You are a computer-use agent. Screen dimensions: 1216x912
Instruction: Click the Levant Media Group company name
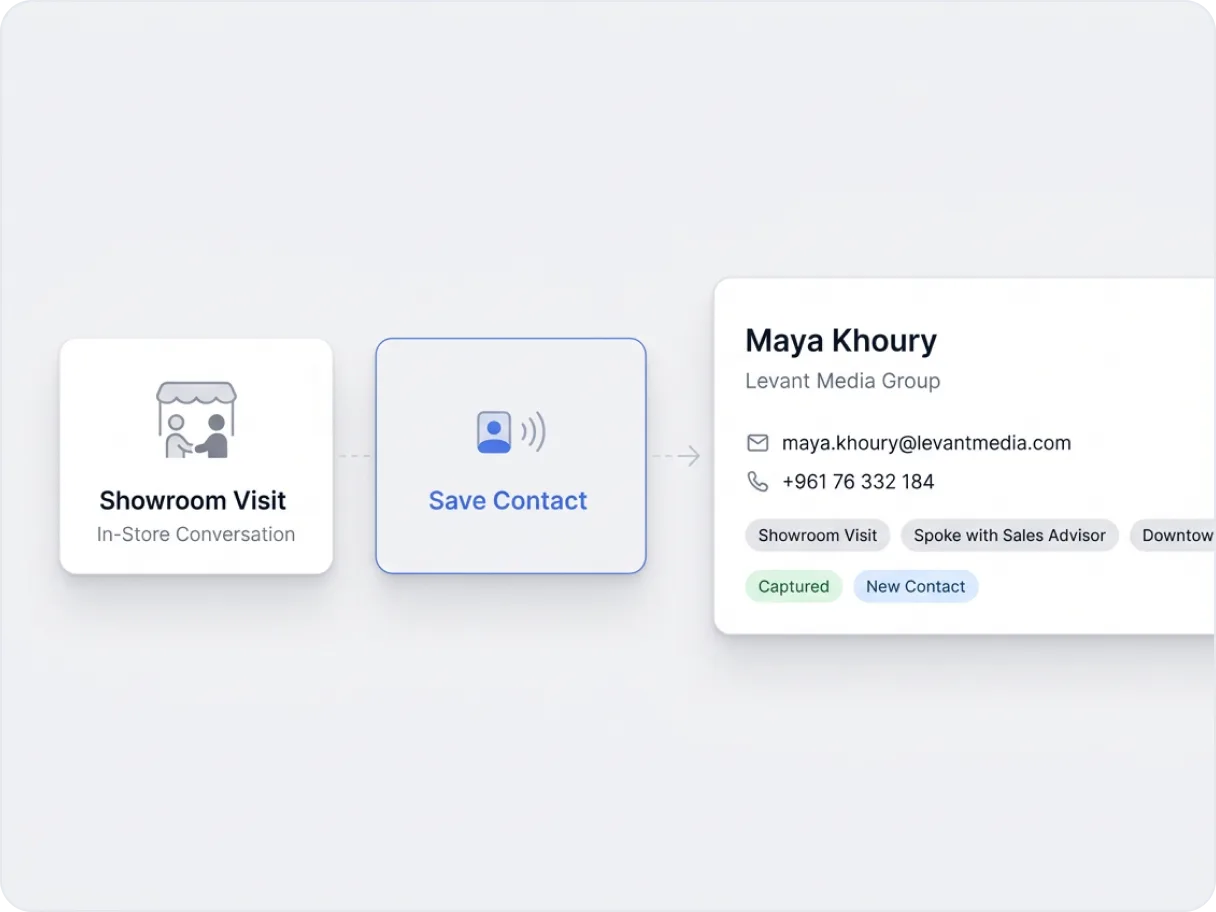[842, 381]
